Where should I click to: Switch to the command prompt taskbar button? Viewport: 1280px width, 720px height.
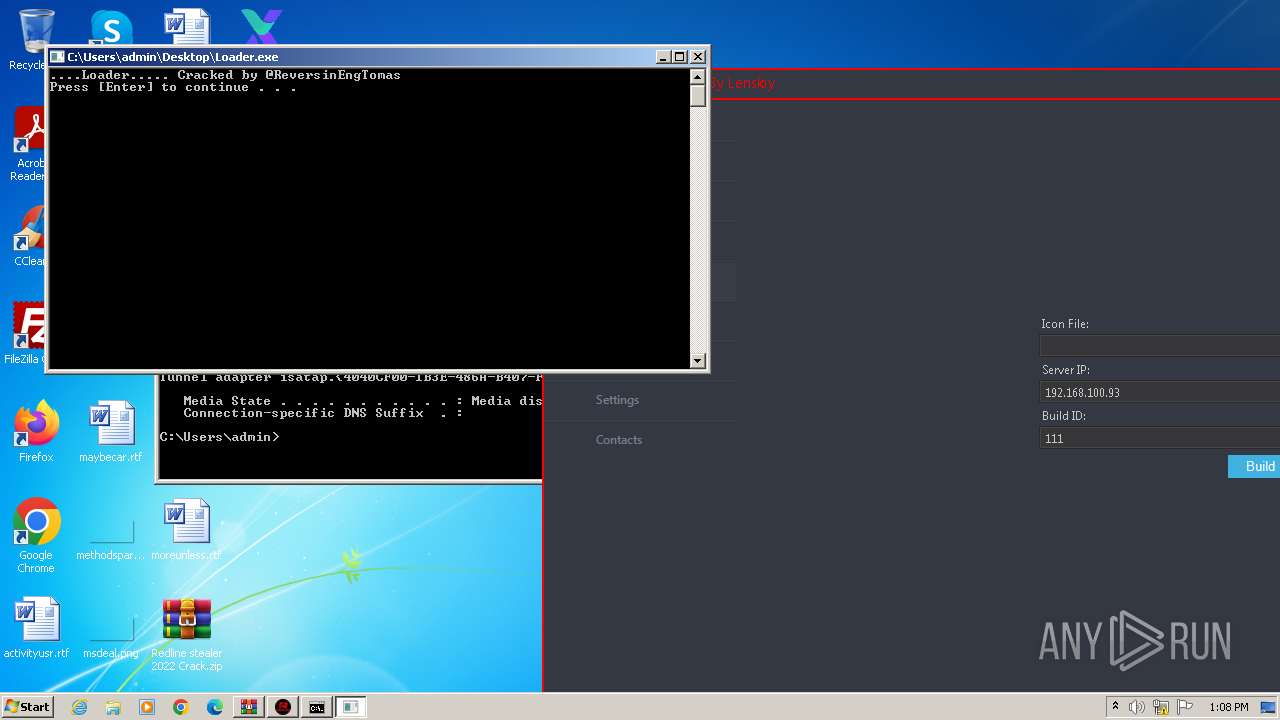[x=317, y=707]
